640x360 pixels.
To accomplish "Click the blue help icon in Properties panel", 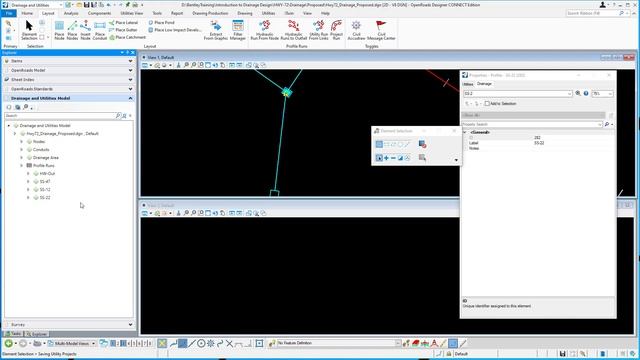I will point(586,93).
